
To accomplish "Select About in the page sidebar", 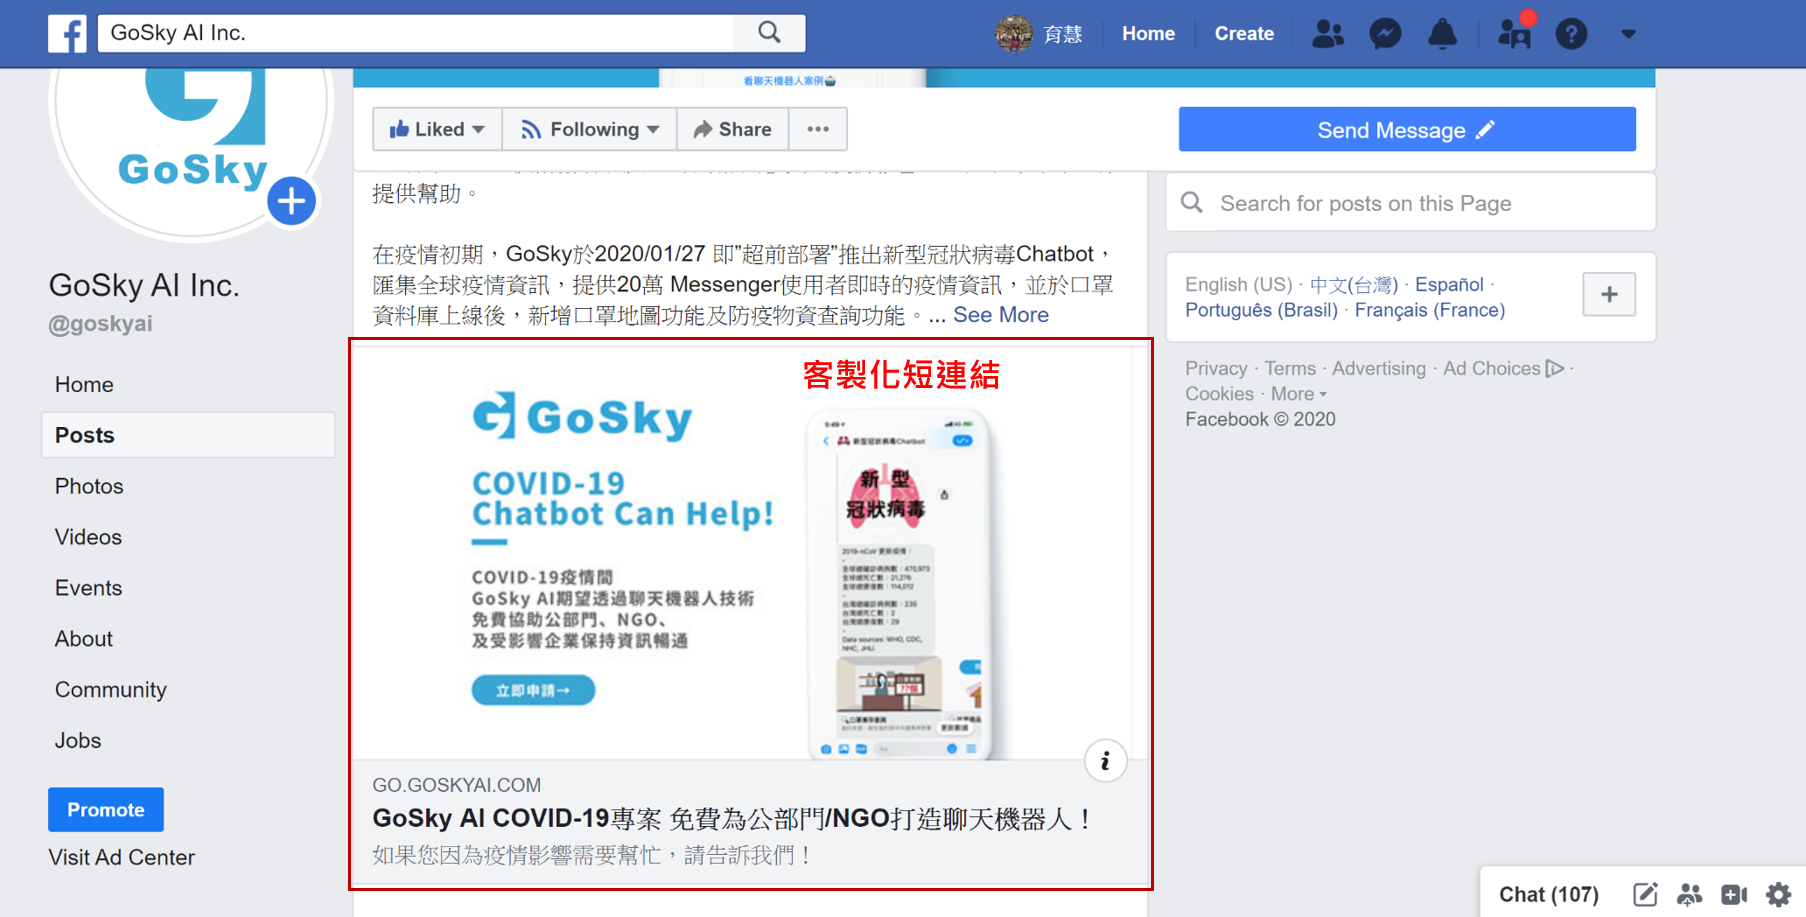I will pos(84,639).
